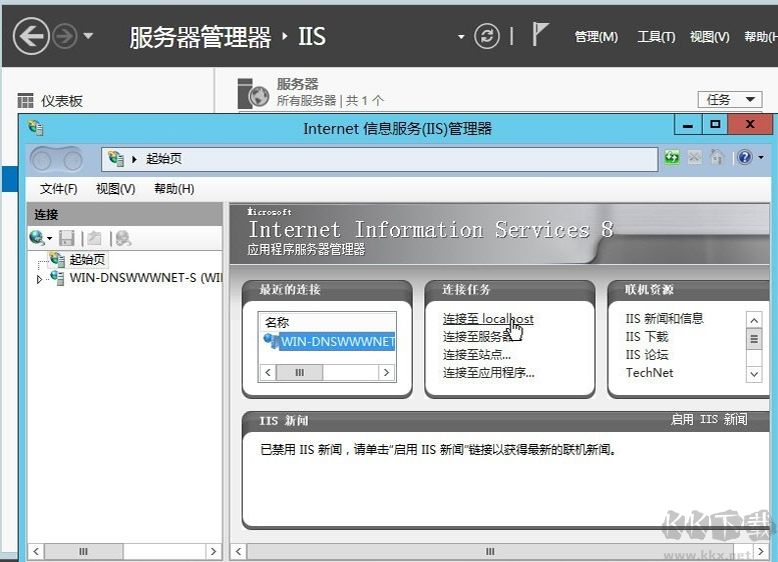Click the 名称 column header in recent connections
The image size is (778, 562).
tap(277, 322)
